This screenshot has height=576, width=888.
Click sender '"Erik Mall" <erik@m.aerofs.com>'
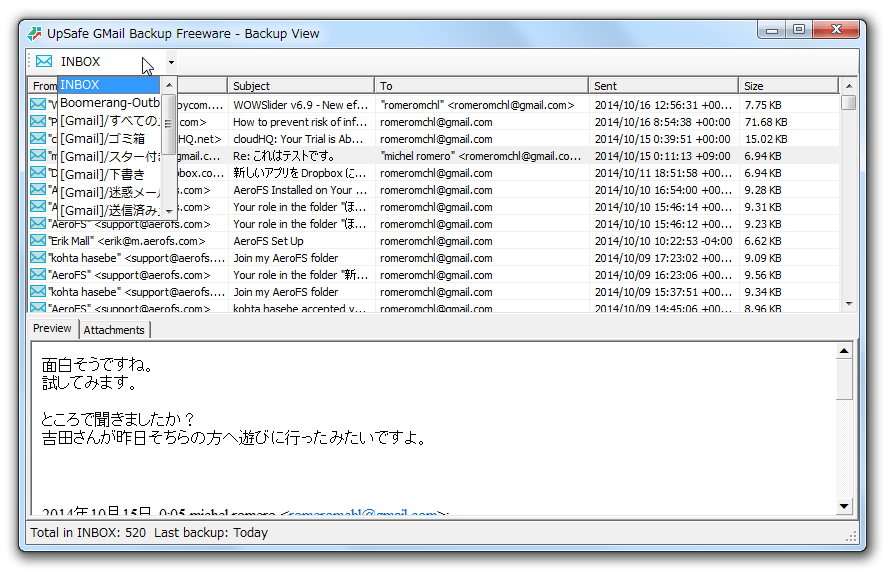click(x=127, y=241)
